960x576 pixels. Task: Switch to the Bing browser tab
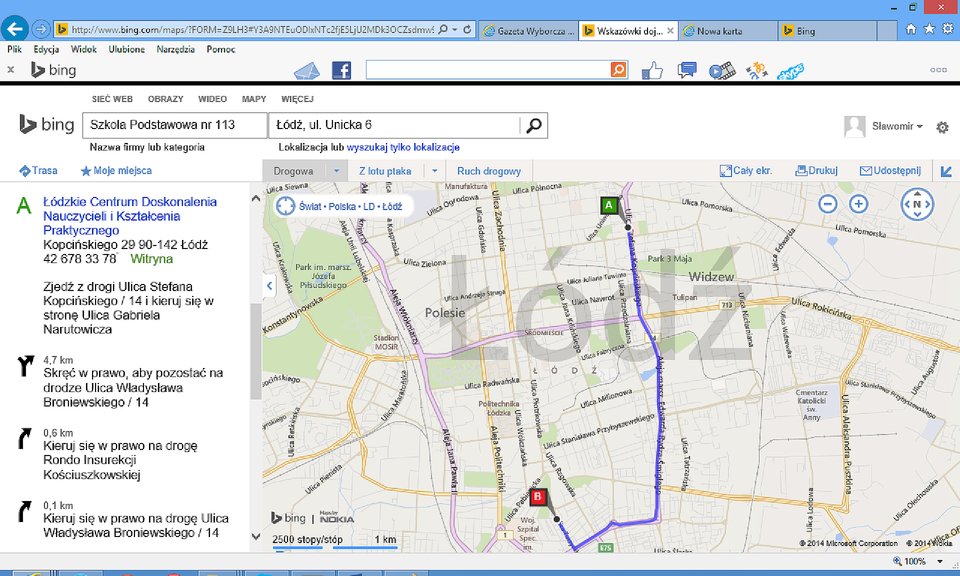828,31
